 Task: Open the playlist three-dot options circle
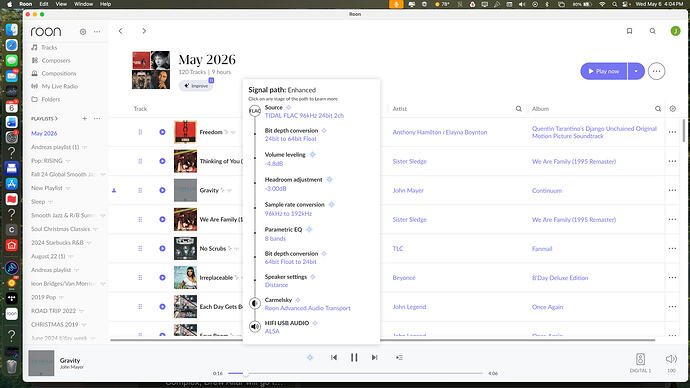pos(656,71)
